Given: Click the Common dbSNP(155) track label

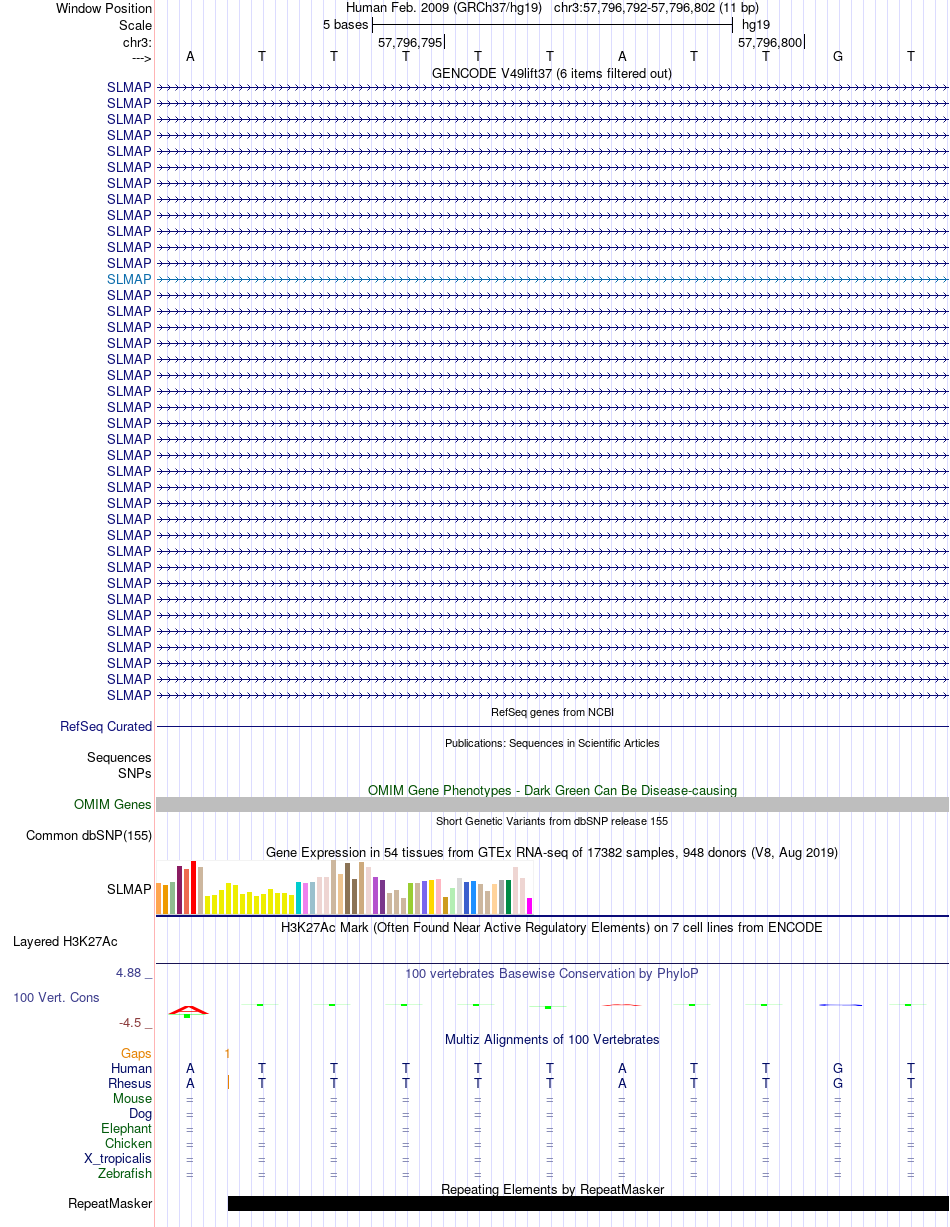Looking at the screenshot, I should [x=89, y=835].
